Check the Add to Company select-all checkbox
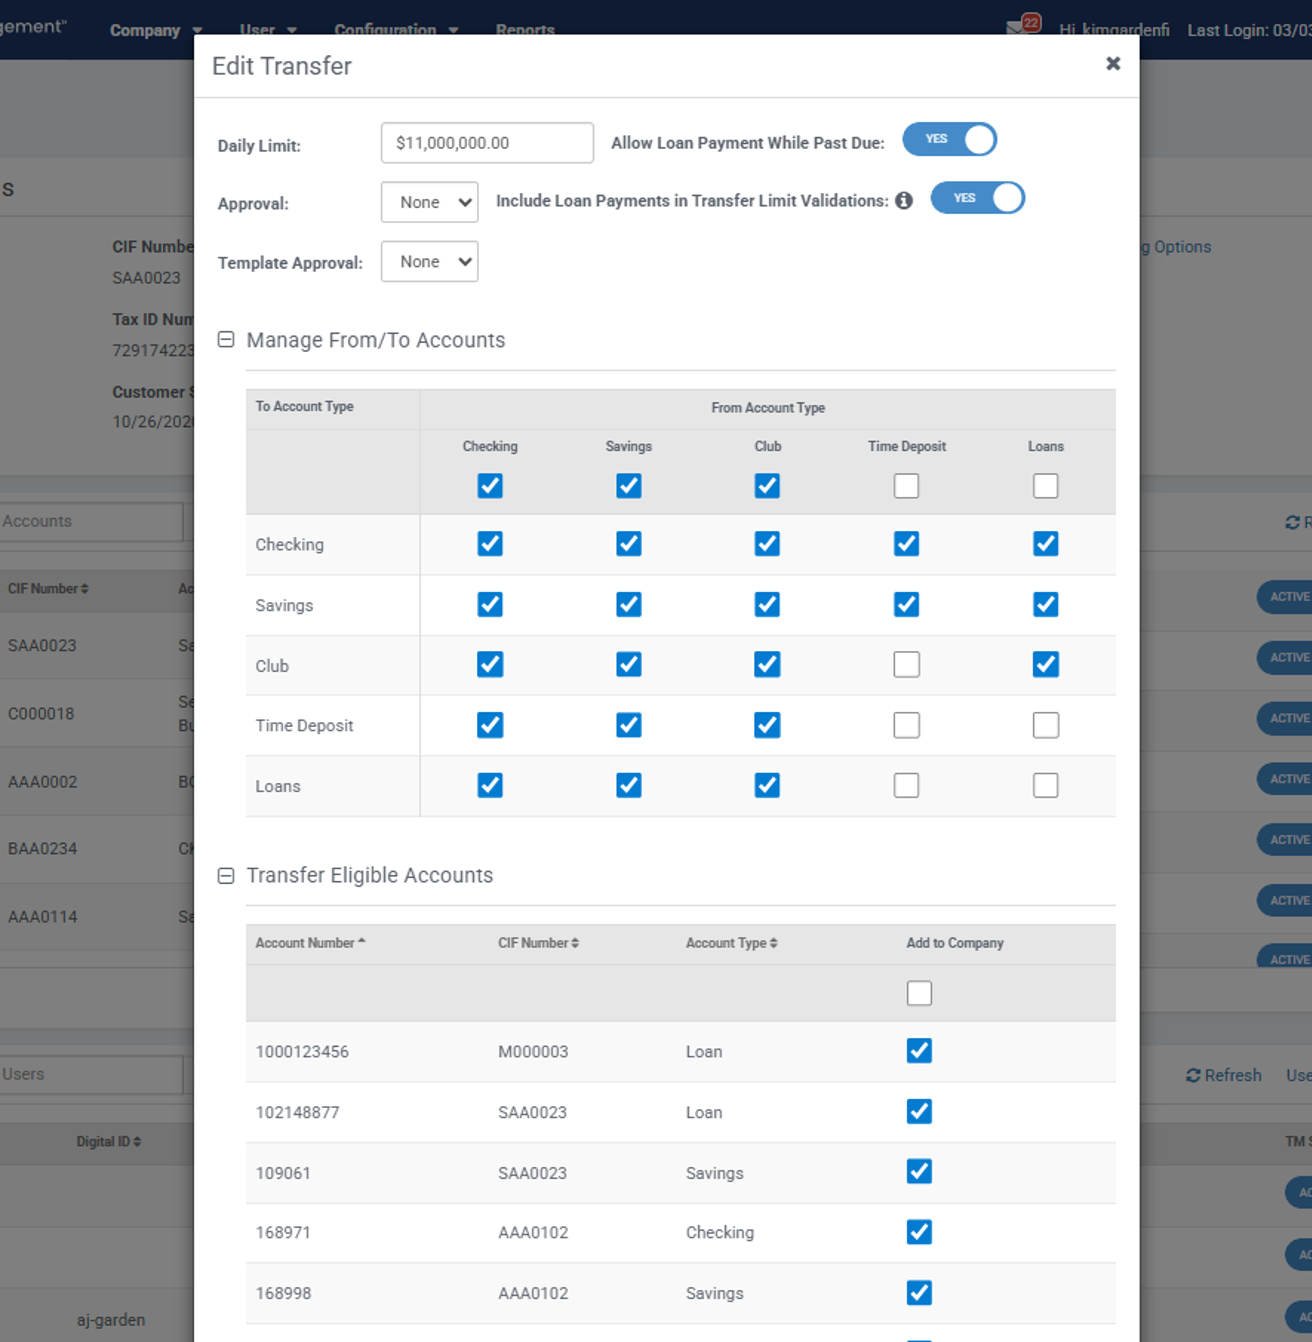This screenshot has width=1312, height=1342. point(919,993)
